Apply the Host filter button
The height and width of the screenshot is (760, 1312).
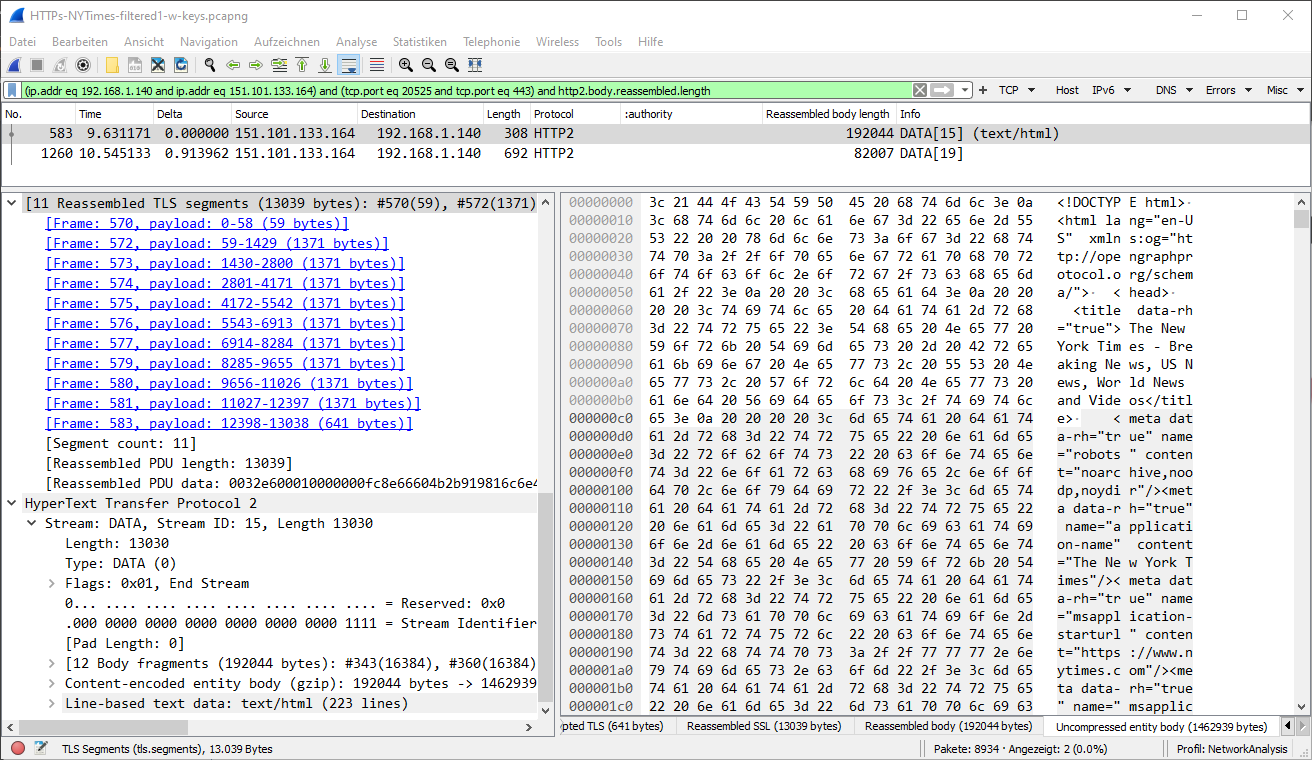coord(1067,90)
